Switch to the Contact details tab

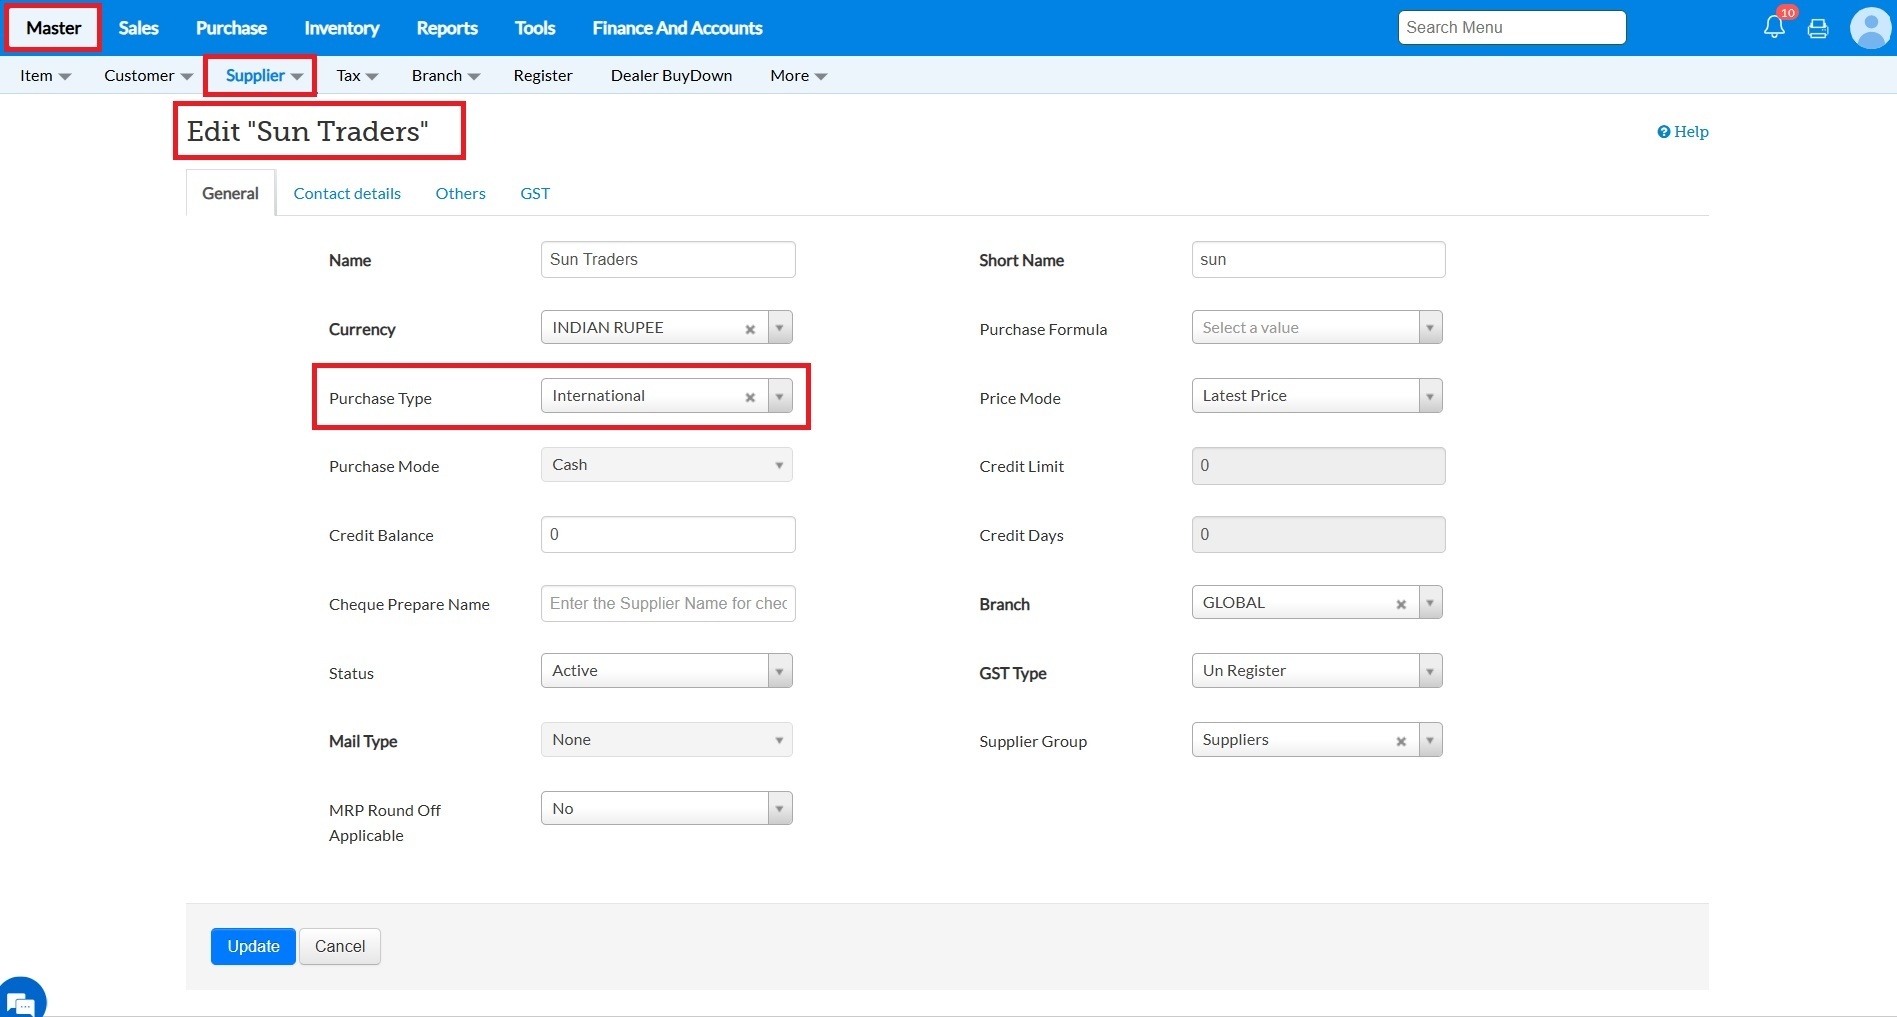point(347,193)
